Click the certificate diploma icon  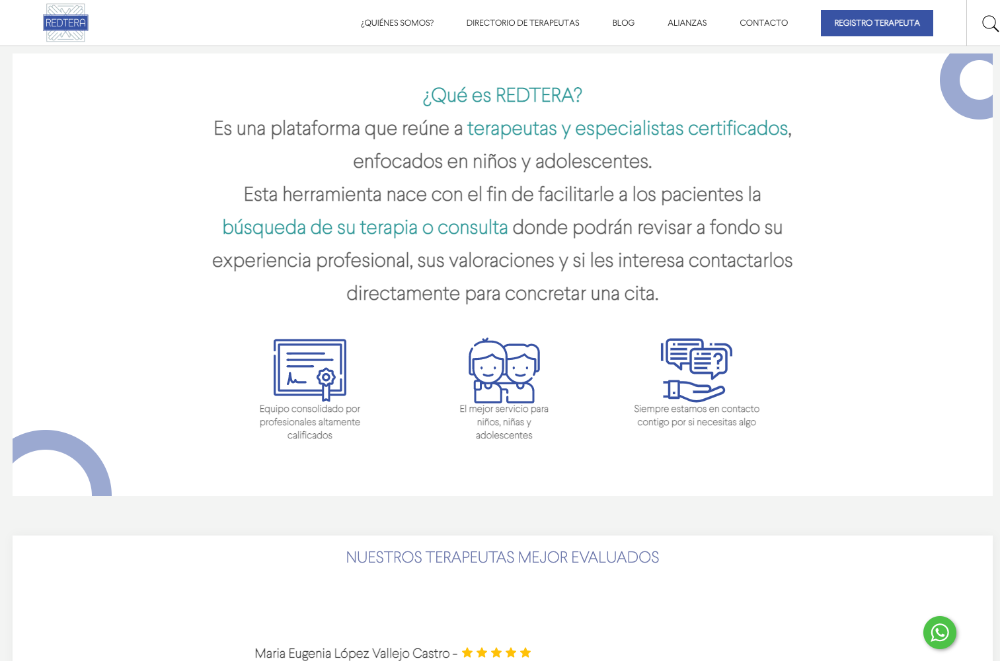[x=310, y=369]
